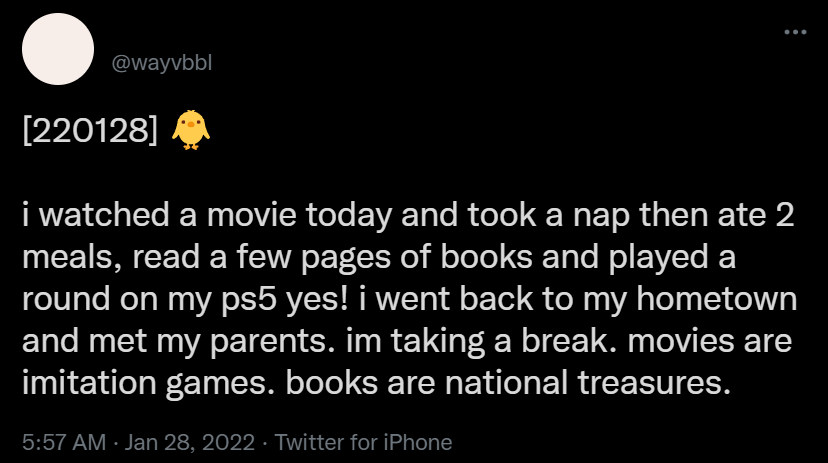
Task: Click the phrase "national treasures" in tweet
Action: 584,383
